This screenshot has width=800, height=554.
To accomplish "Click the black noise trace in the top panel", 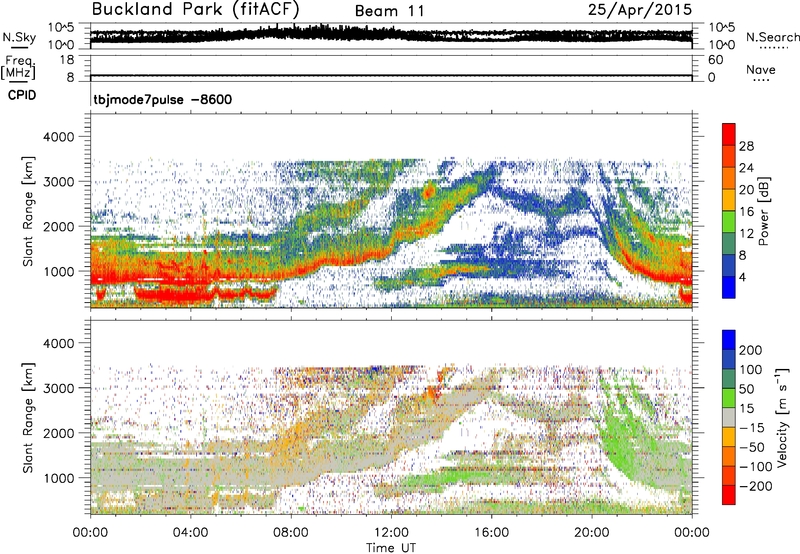I will 391,35.
